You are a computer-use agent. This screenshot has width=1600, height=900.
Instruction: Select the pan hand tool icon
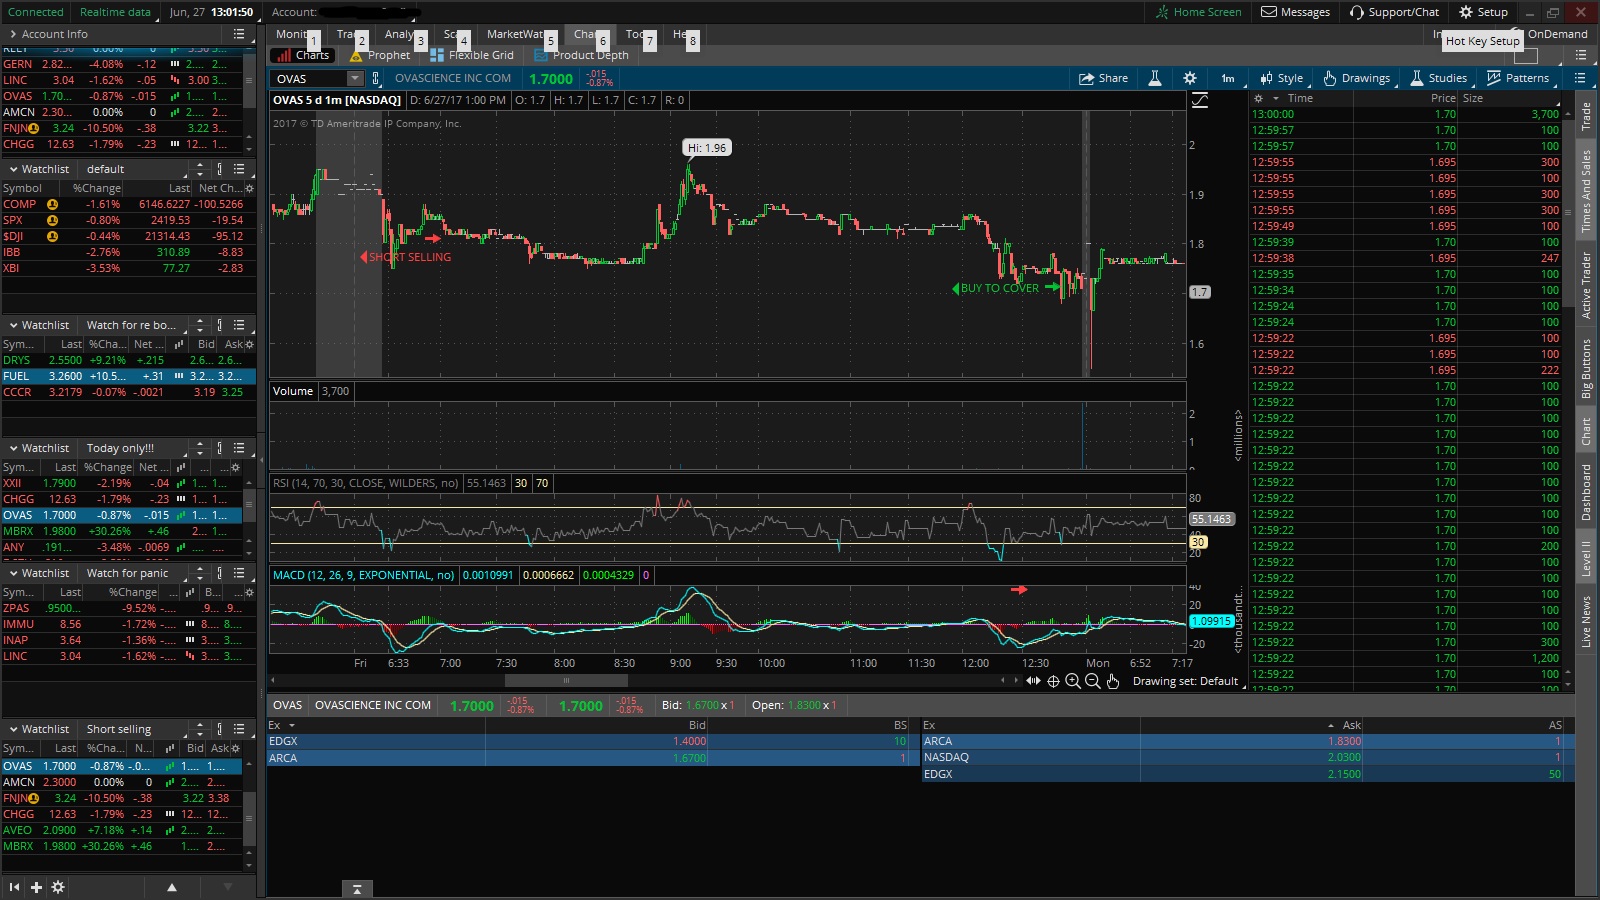pyautogui.click(x=1113, y=681)
